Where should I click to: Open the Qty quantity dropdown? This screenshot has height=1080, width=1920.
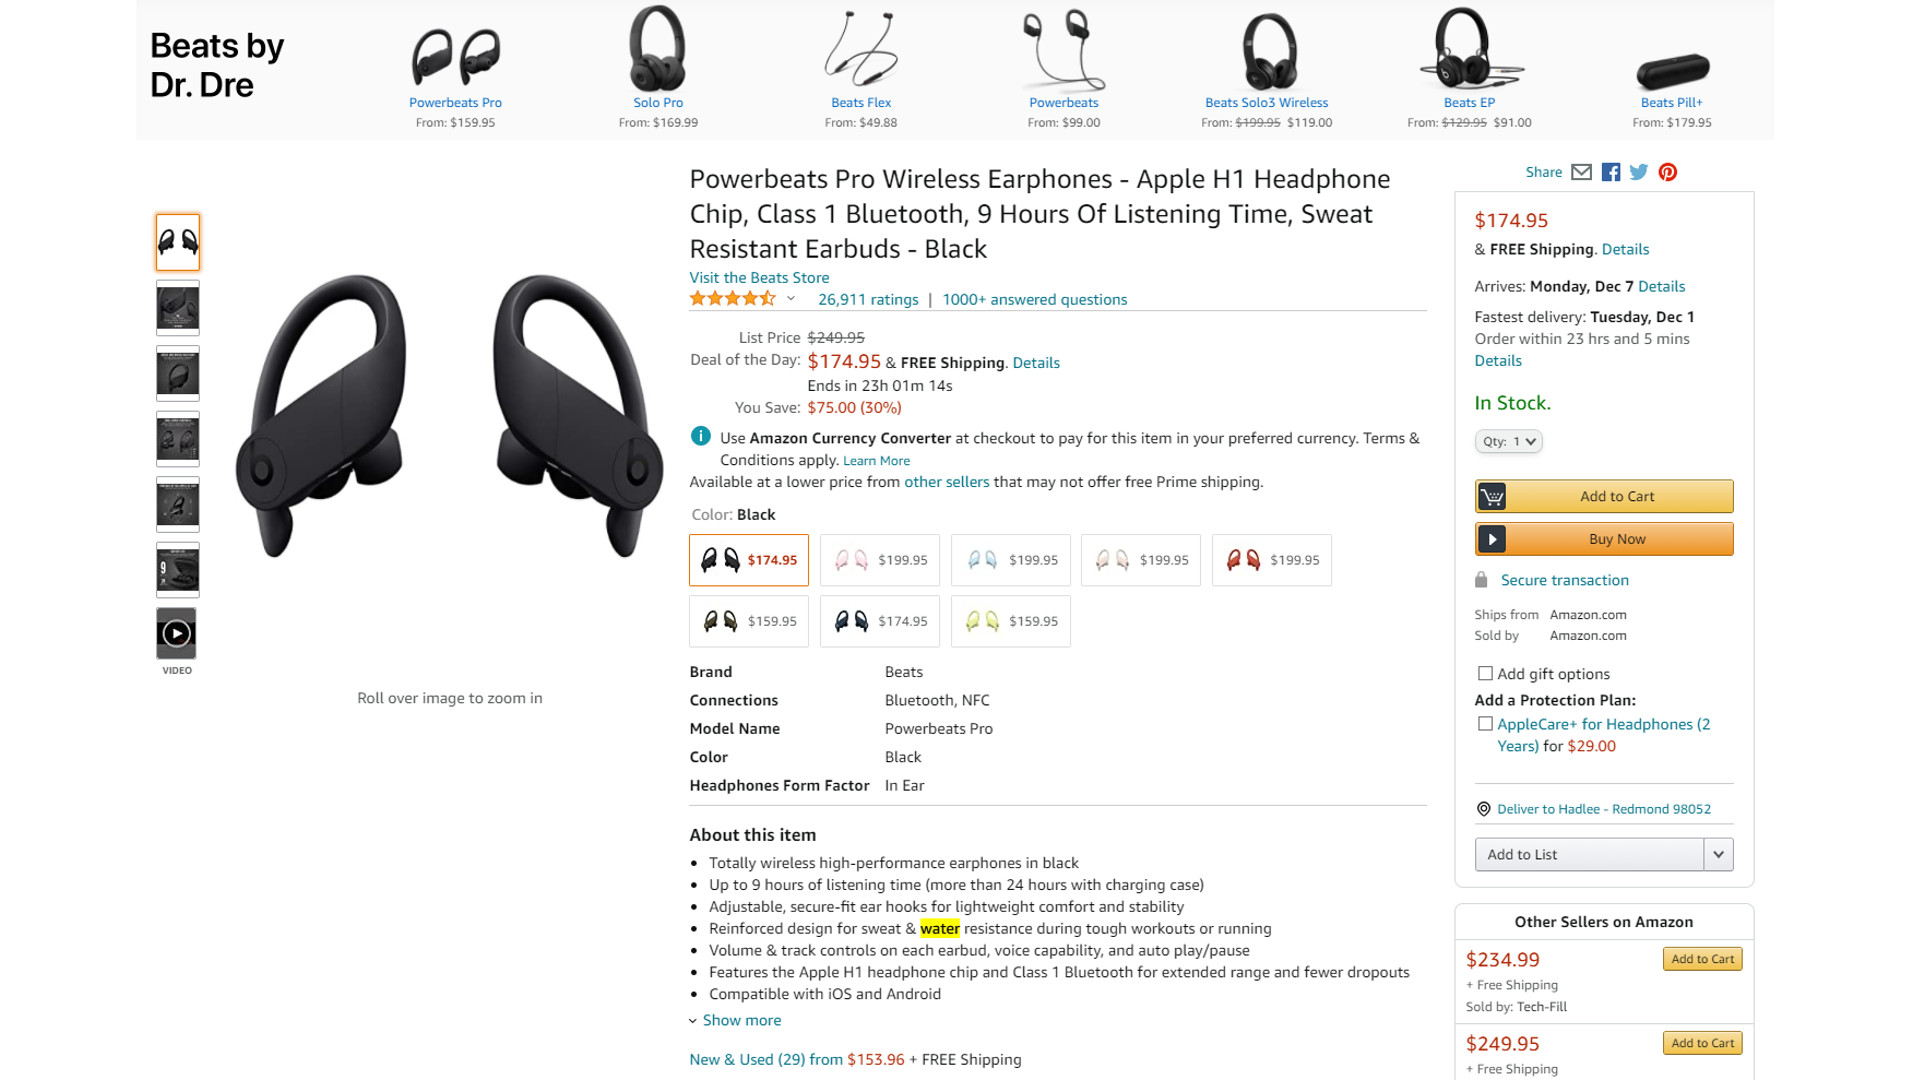pos(1508,441)
